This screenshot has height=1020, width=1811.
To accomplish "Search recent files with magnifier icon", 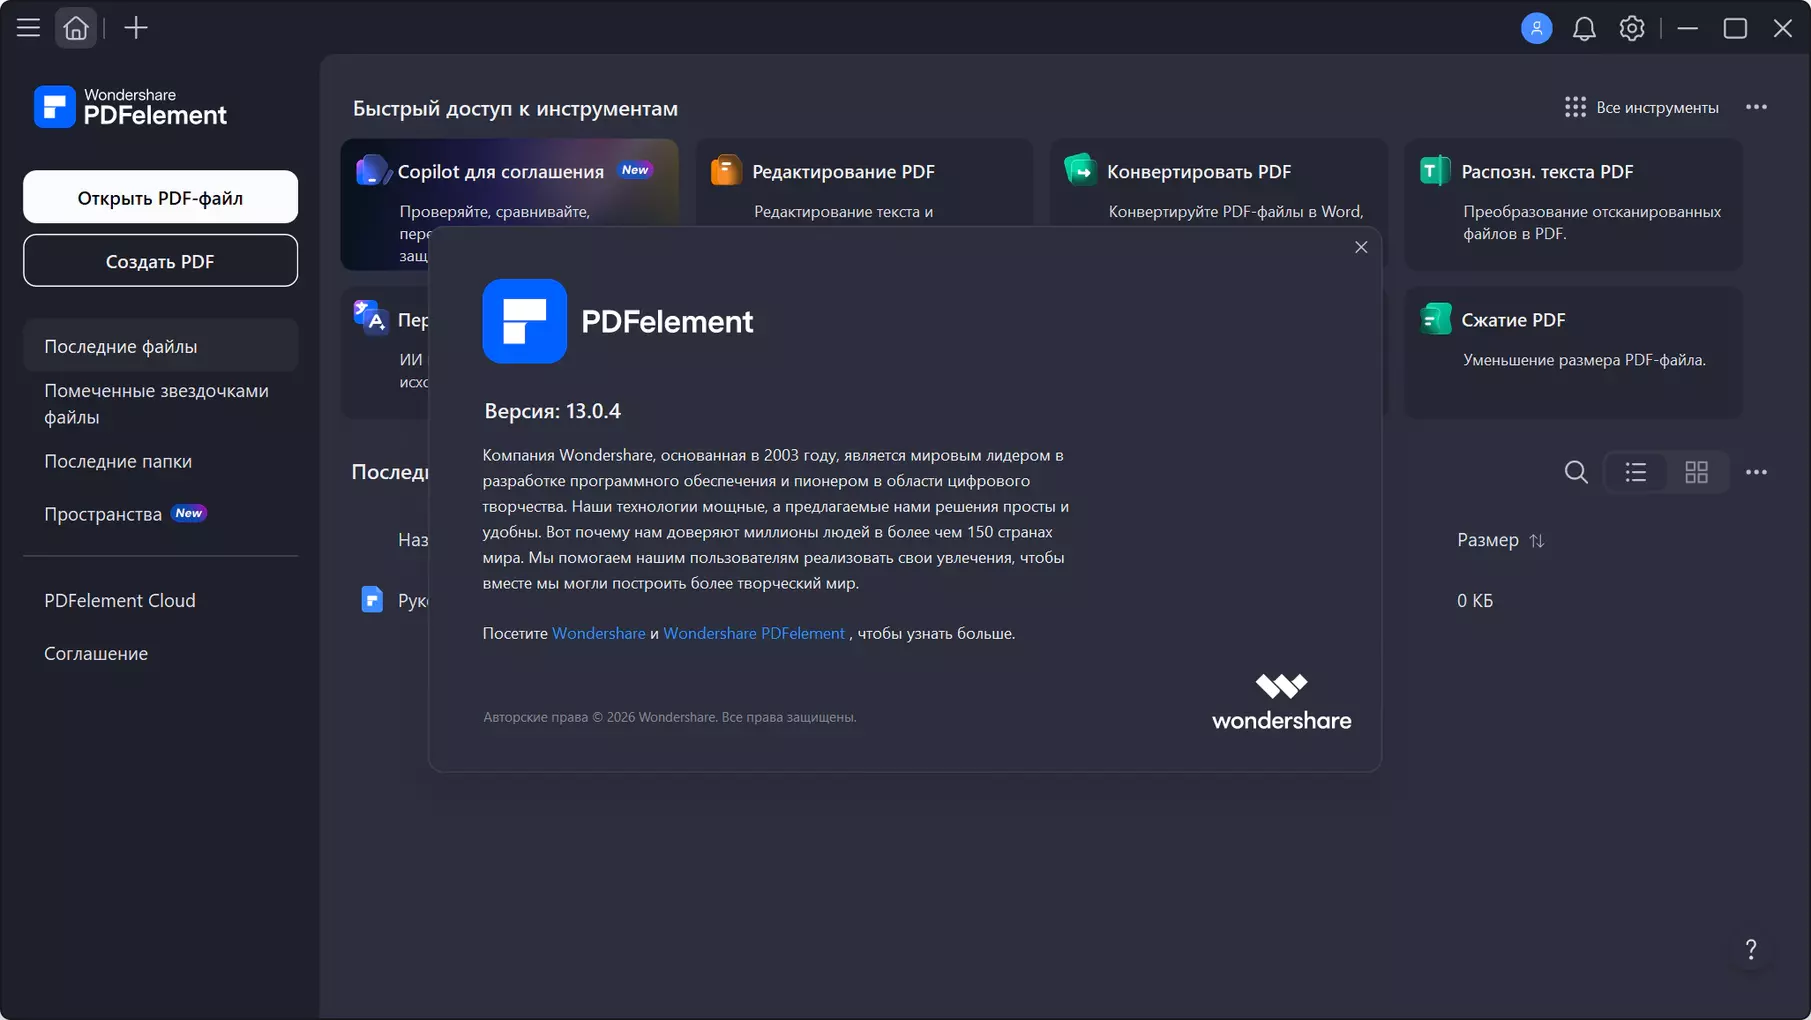I will coord(1576,472).
